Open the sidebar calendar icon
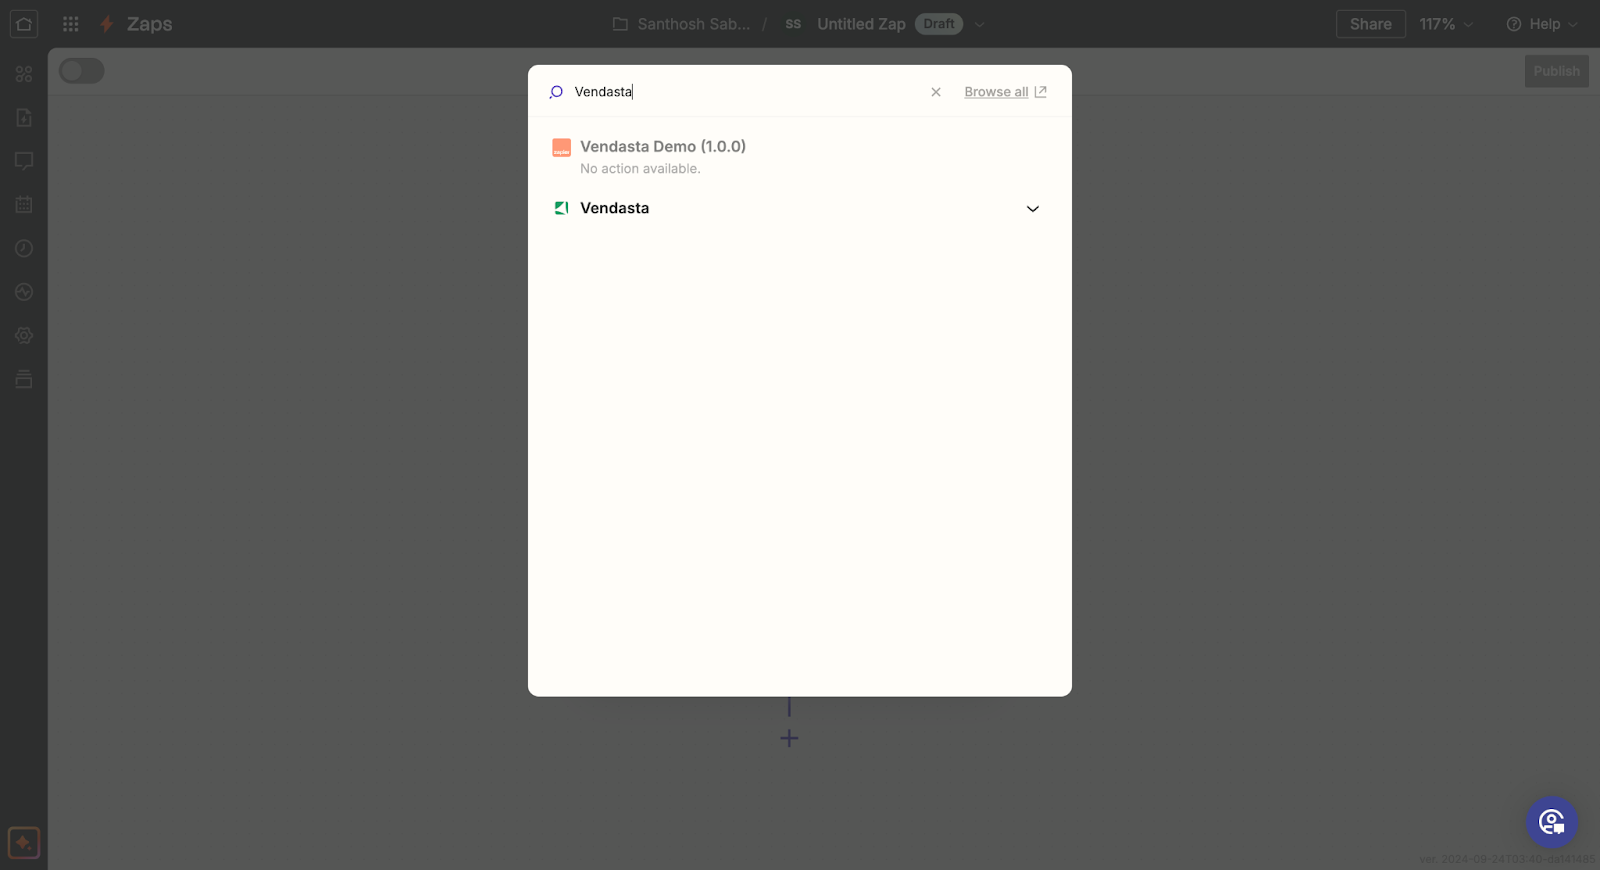The height and width of the screenshot is (870, 1600). 24,205
